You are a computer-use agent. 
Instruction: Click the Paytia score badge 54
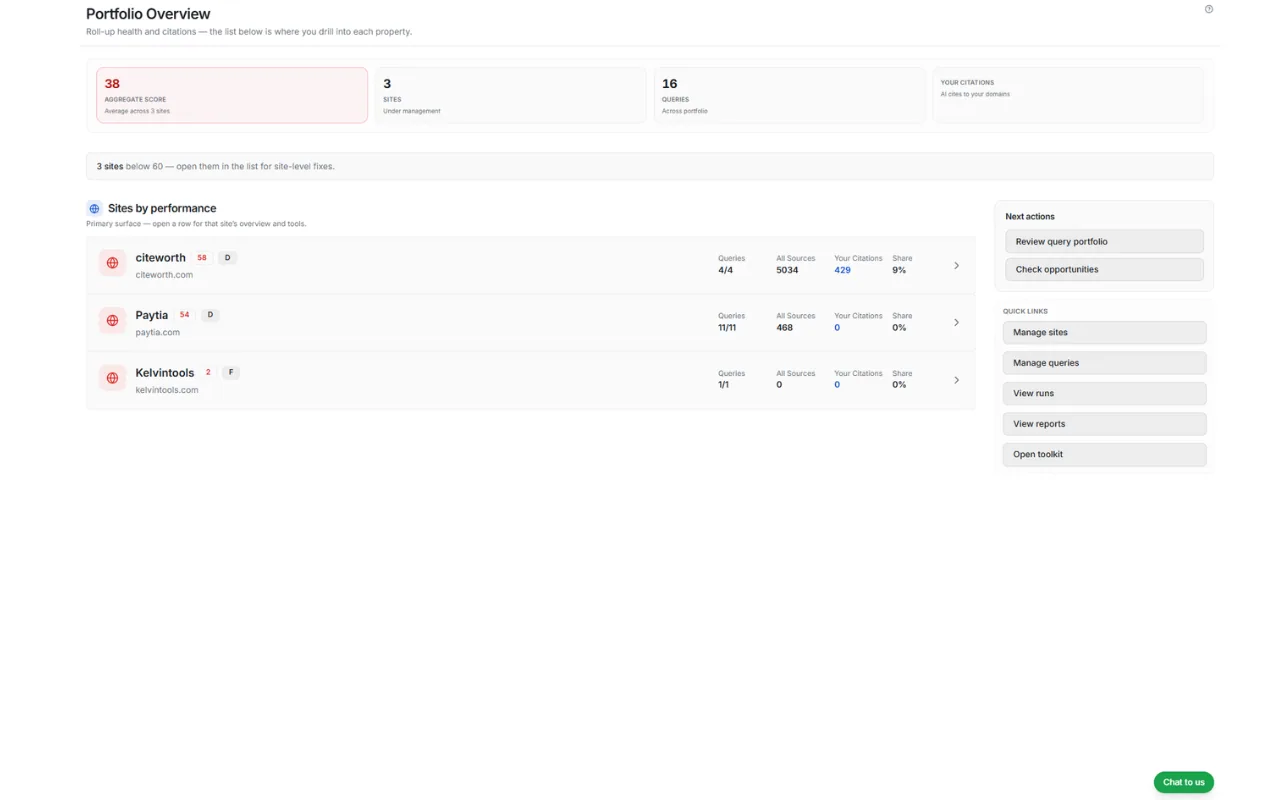(x=184, y=315)
